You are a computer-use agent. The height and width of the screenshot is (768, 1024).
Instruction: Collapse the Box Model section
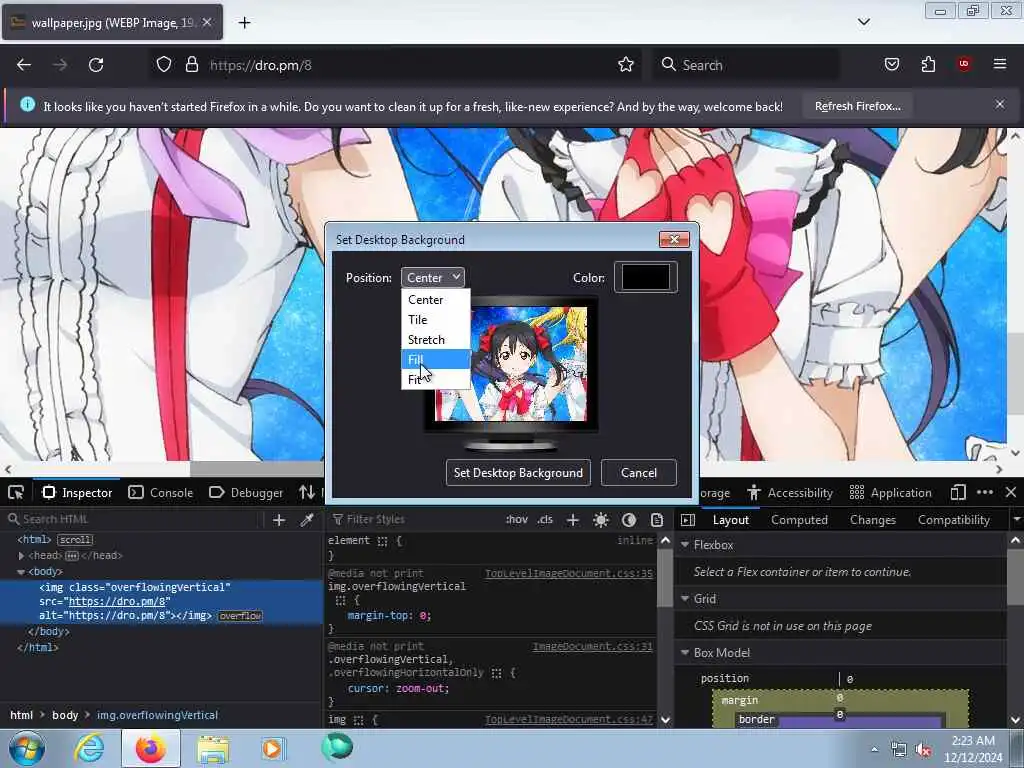[x=685, y=652]
